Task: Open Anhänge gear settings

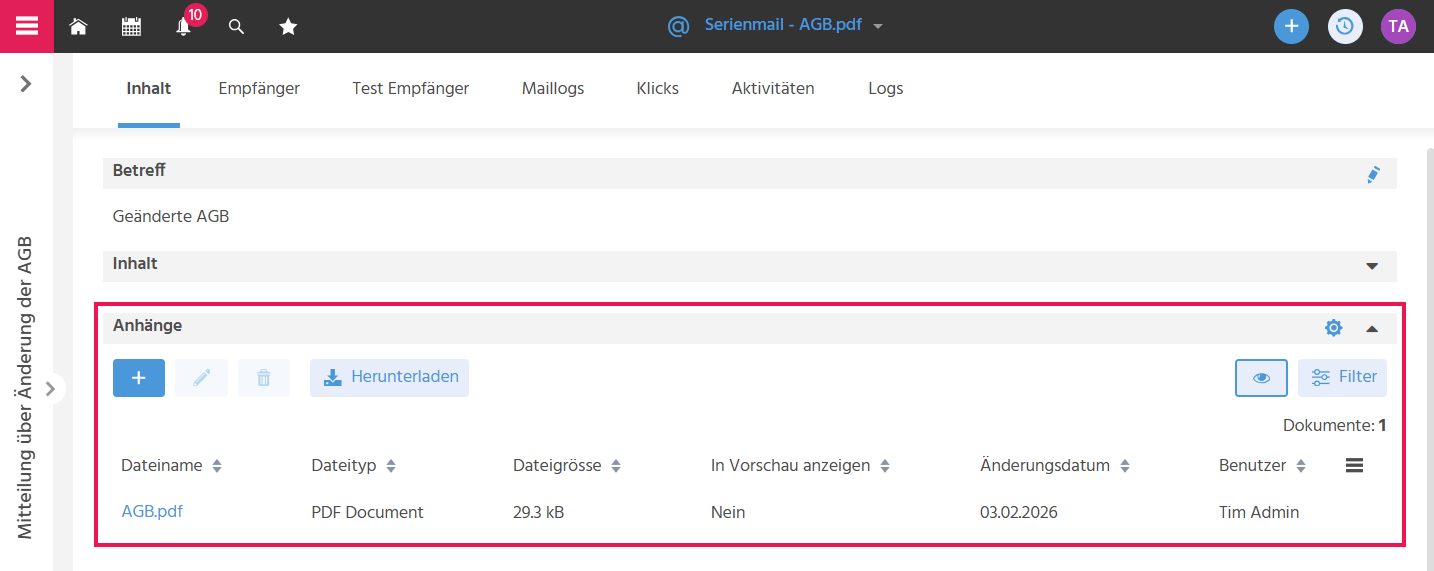Action: 1333,328
